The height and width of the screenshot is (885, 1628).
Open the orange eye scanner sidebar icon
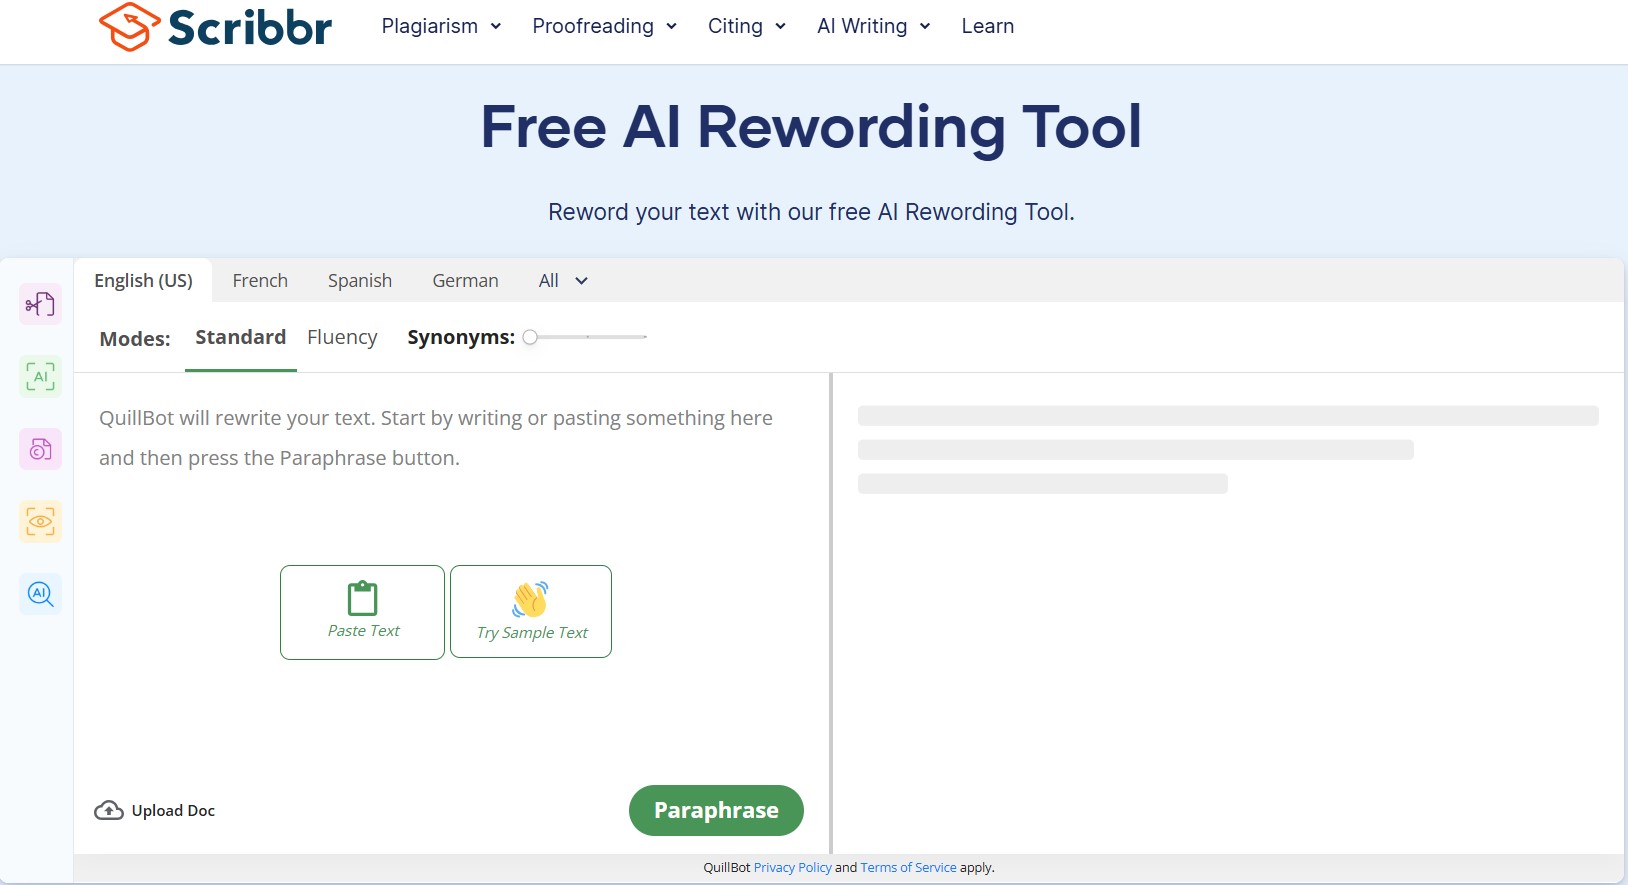pyautogui.click(x=41, y=521)
